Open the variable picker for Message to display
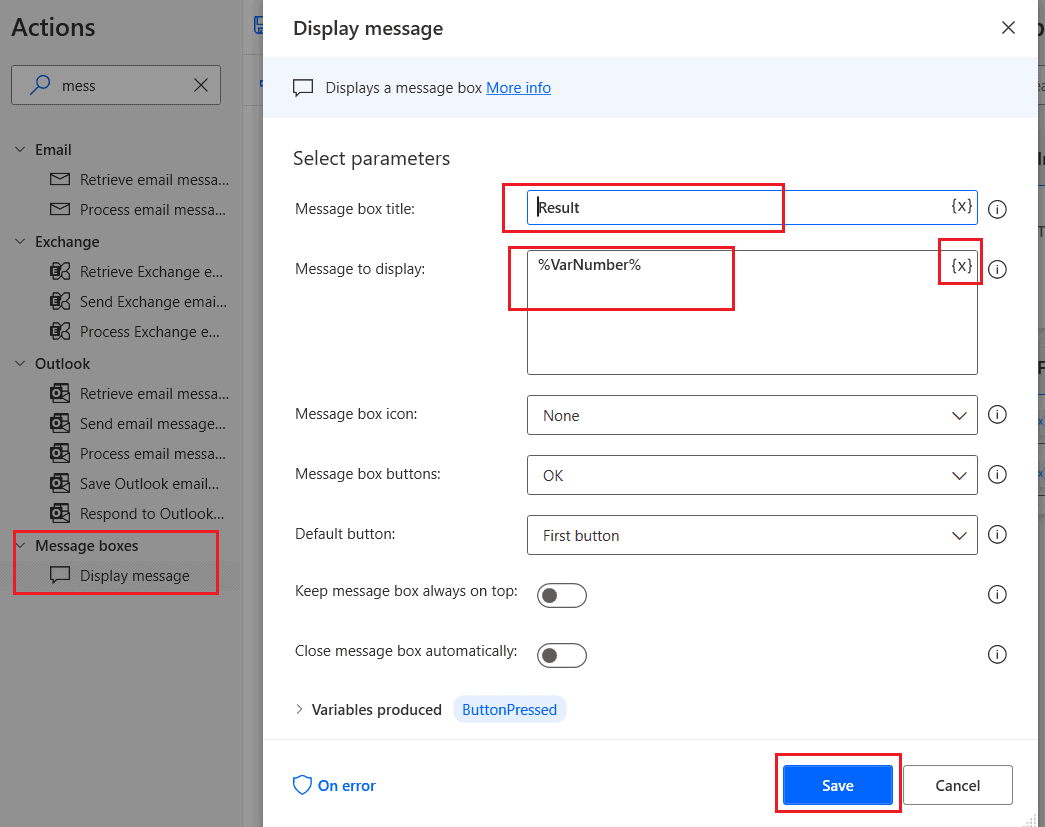The height and width of the screenshot is (827, 1045). (960, 264)
